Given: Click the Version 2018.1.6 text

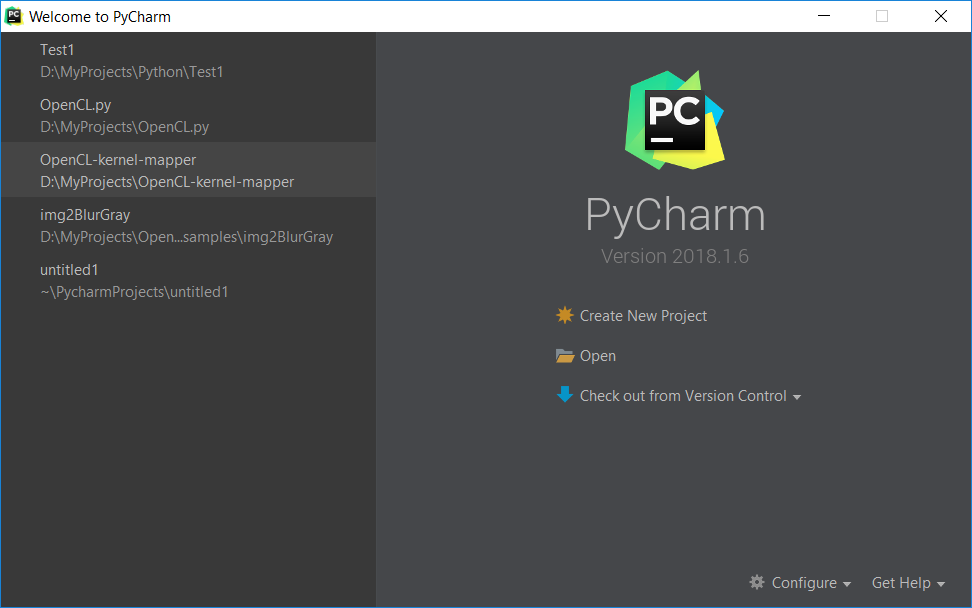Looking at the screenshot, I should pos(674,256).
